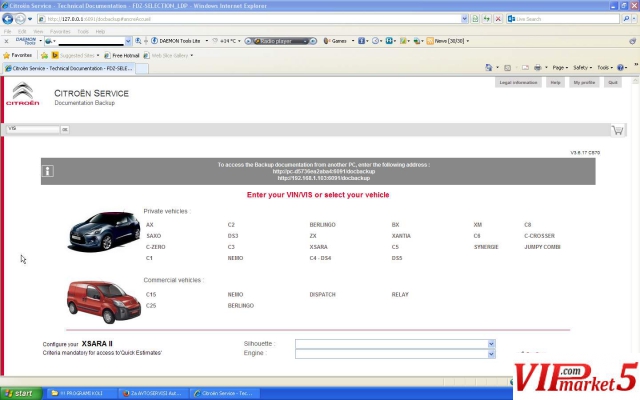Open the File menu
The height and width of the screenshot is (400, 640).
7,31
